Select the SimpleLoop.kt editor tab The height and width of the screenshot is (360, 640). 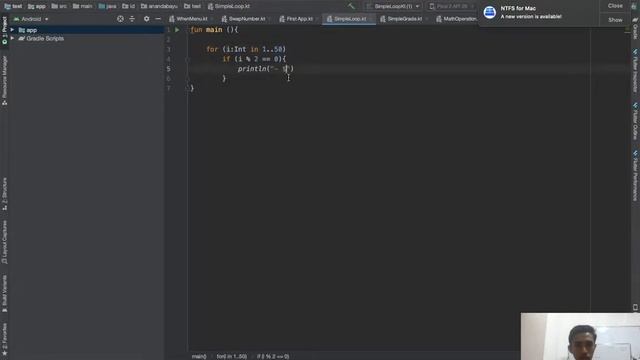pyautogui.click(x=349, y=19)
